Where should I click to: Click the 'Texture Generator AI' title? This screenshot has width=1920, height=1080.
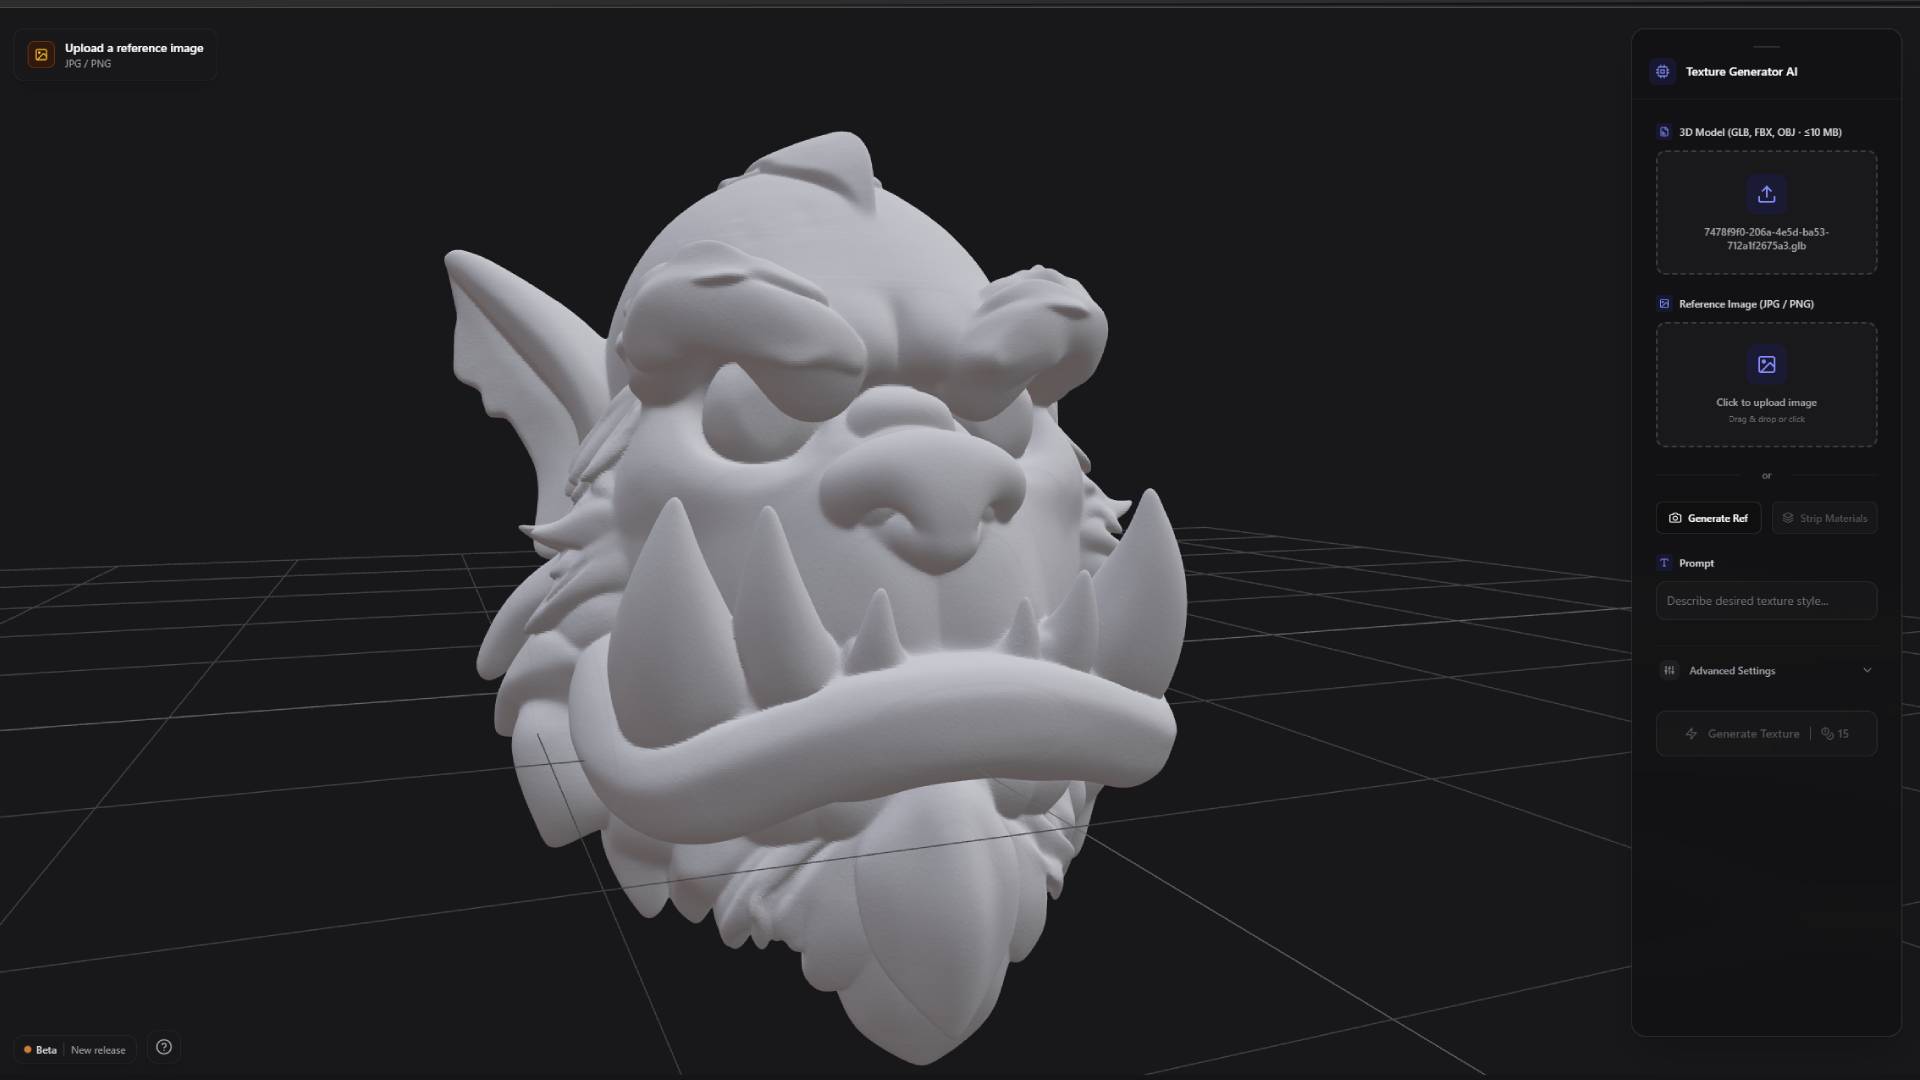coord(1741,72)
